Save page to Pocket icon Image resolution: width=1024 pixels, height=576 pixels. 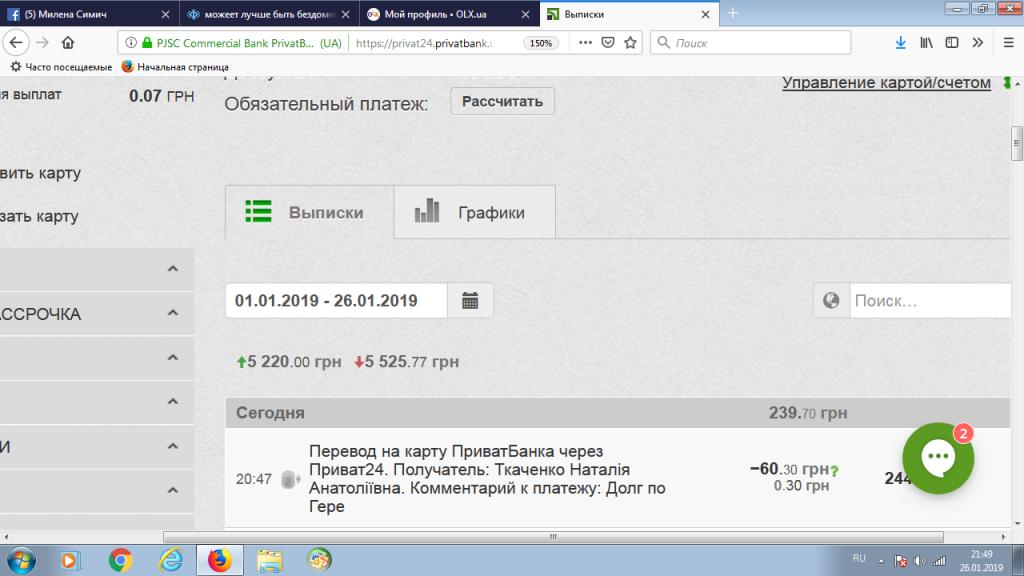click(x=608, y=42)
